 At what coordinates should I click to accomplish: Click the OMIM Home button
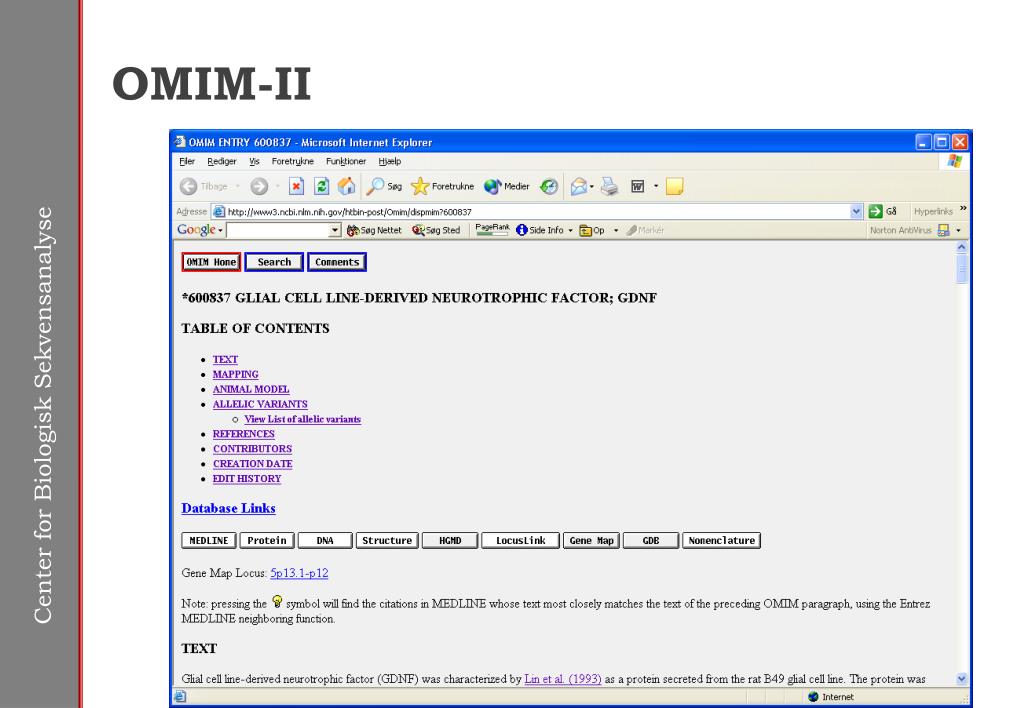click(211, 262)
